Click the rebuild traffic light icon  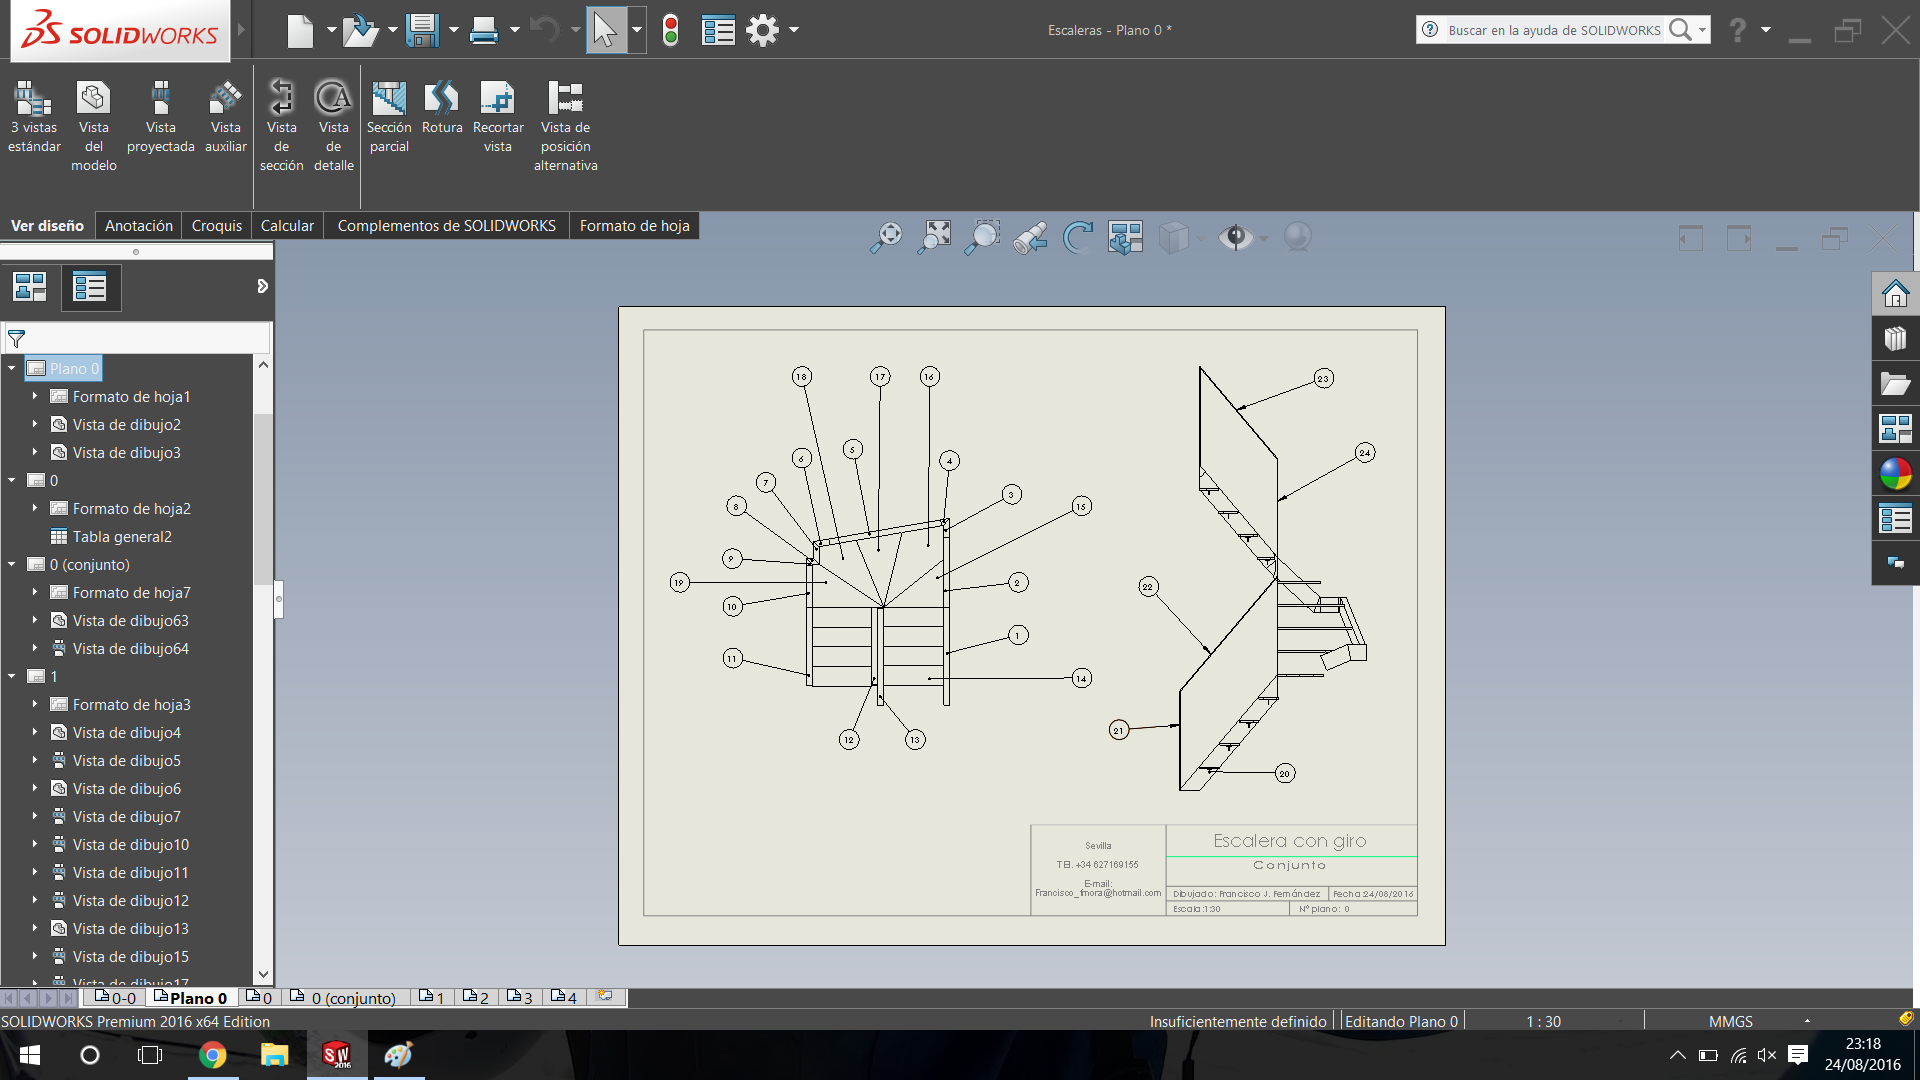tap(670, 30)
